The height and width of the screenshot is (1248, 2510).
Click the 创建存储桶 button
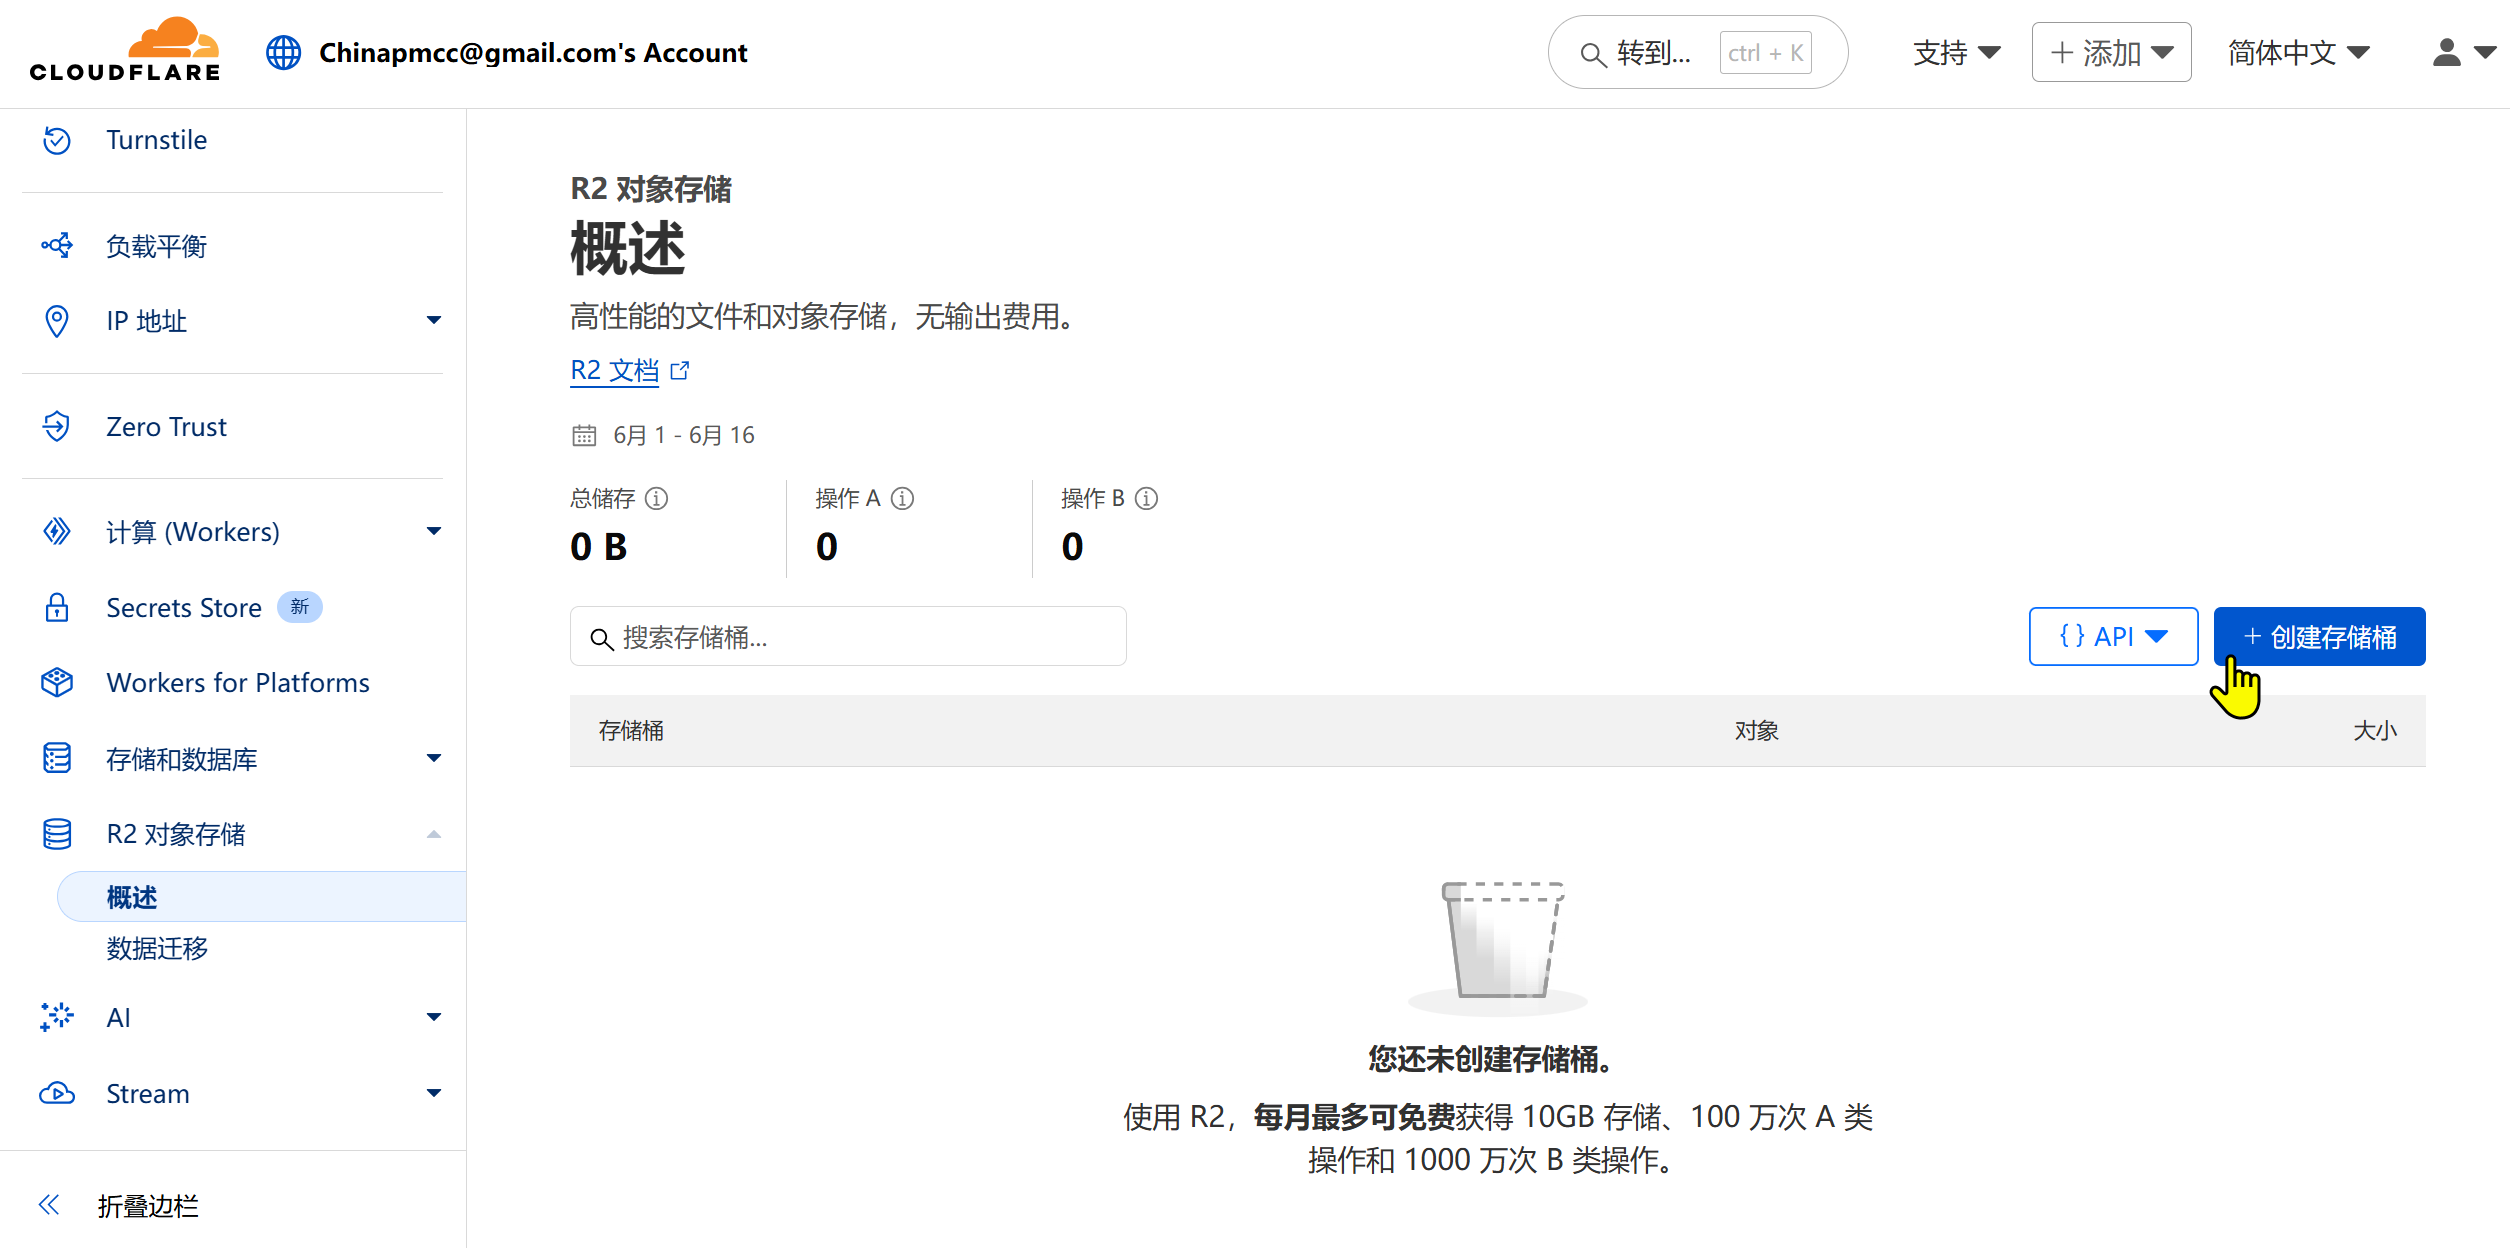2318,637
